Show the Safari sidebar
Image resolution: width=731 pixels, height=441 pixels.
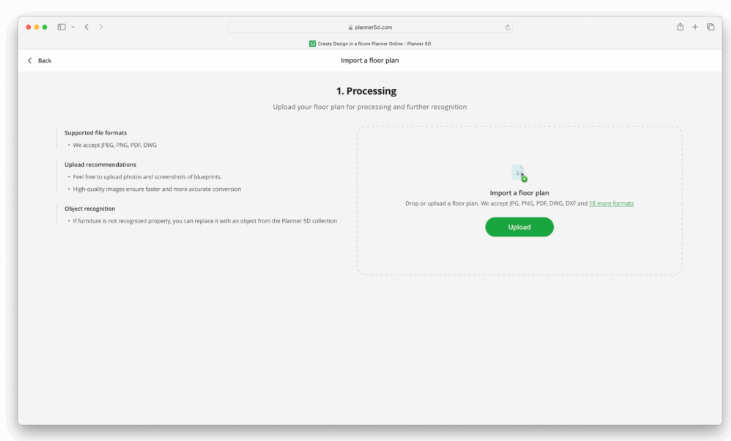tap(61, 27)
